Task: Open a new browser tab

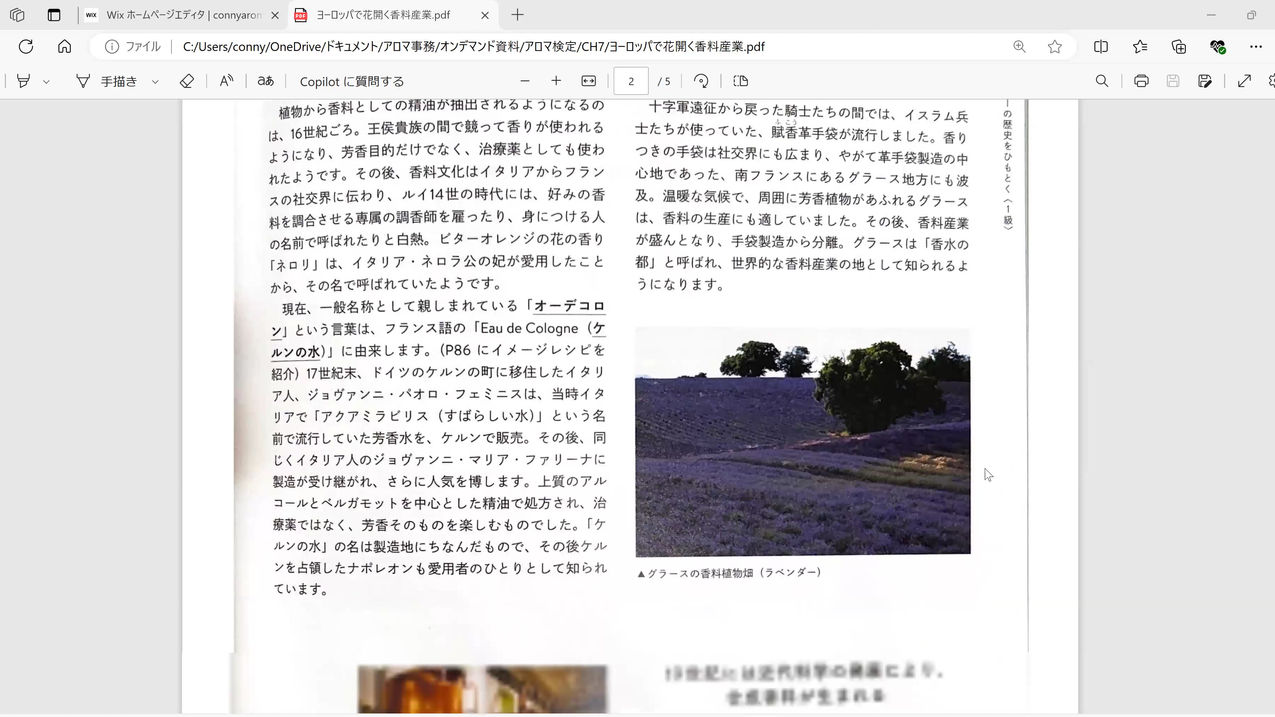Action: click(517, 15)
